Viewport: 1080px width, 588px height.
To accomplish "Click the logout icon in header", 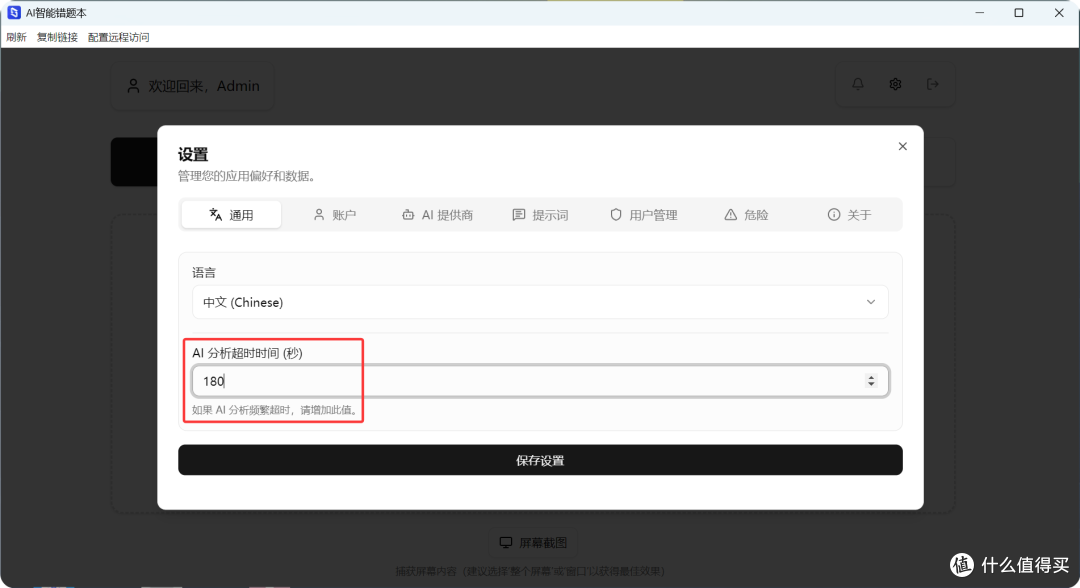I will pos(933,84).
